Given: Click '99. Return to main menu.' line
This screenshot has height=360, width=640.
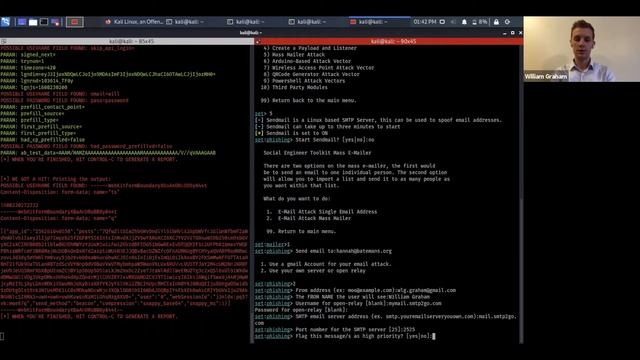Looking at the screenshot, I should (x=301, y=231).
